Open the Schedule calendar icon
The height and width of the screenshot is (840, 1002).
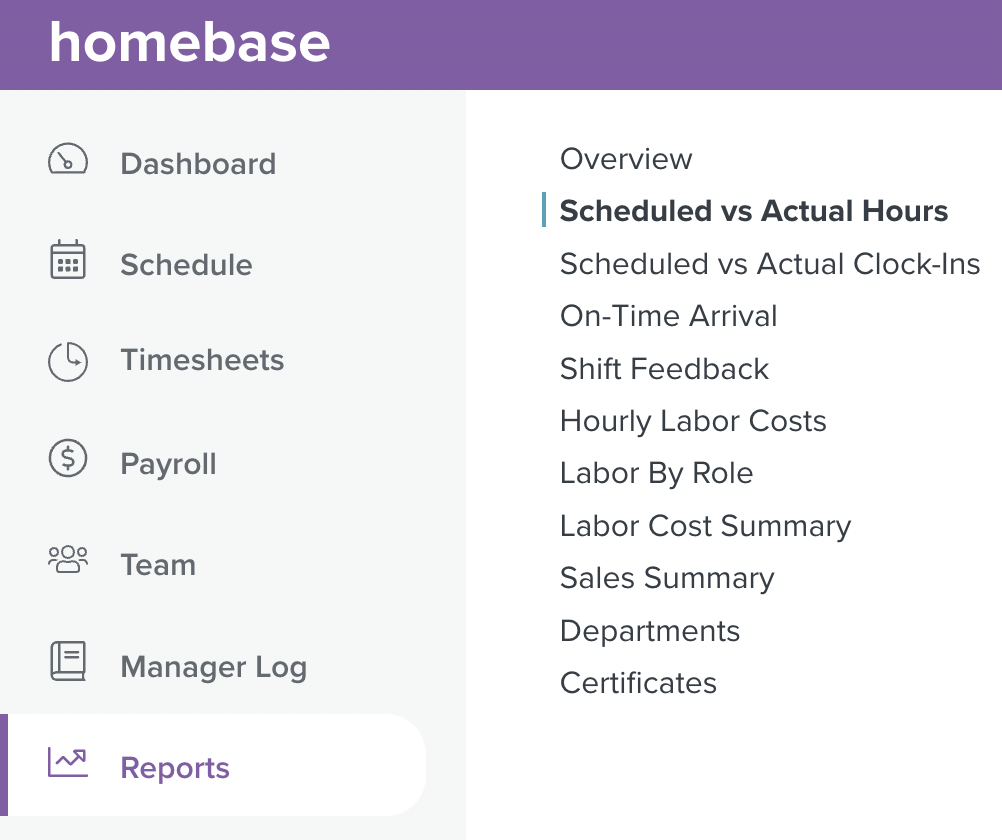[68, 260]
